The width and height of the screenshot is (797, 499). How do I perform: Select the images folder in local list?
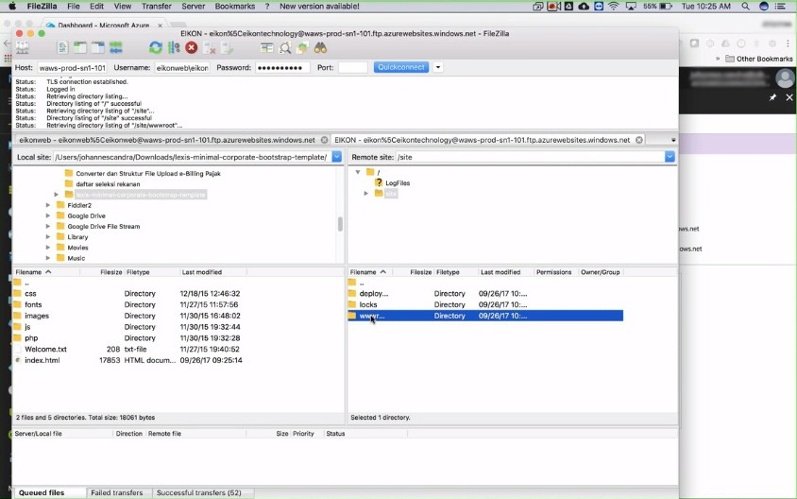[37, 316]
